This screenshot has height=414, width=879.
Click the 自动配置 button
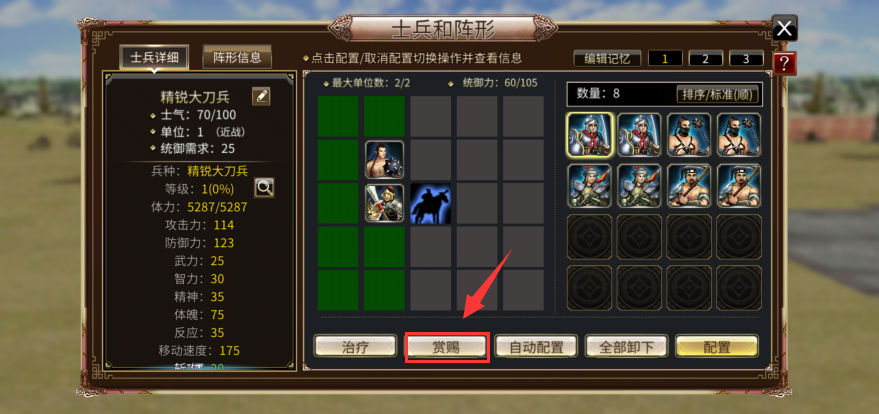coord(536,347)
